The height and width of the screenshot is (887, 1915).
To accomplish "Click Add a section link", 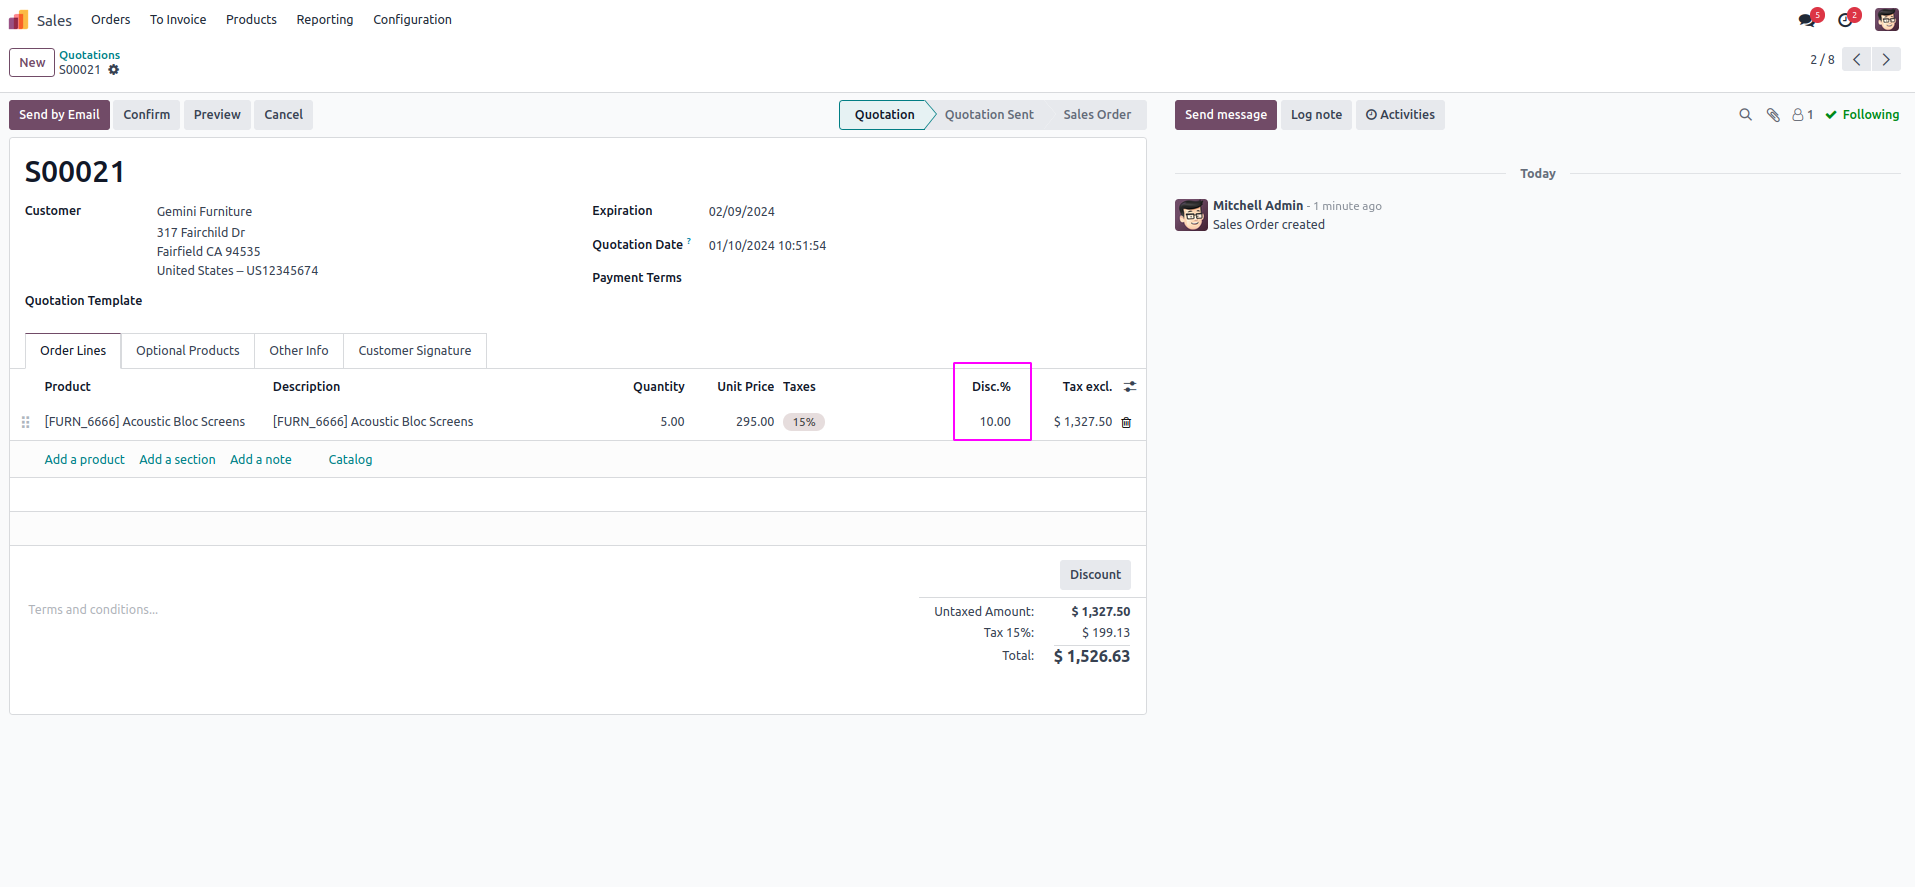I will [x=177, y=460].
